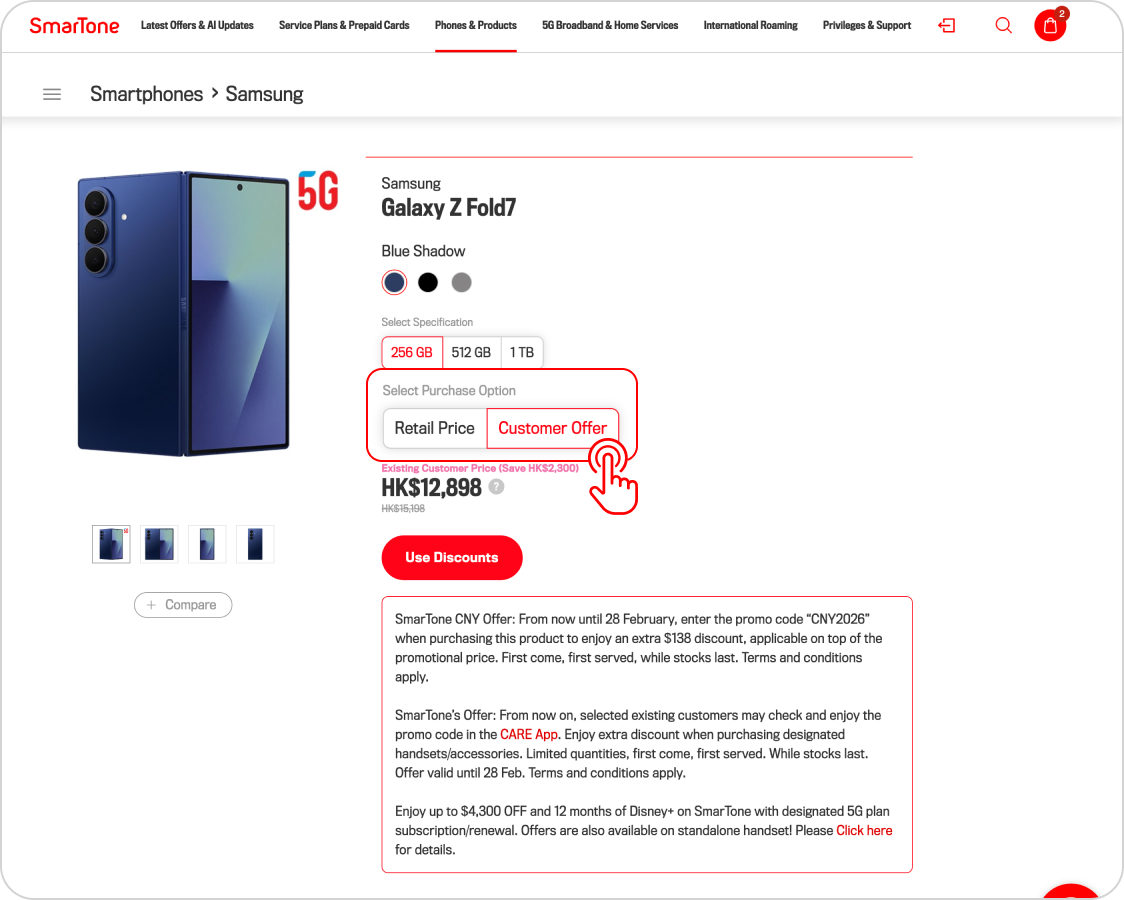The image size is (1124, 900).
Task: Select the Customer Offer option
Action: click(x=552, y=428)
